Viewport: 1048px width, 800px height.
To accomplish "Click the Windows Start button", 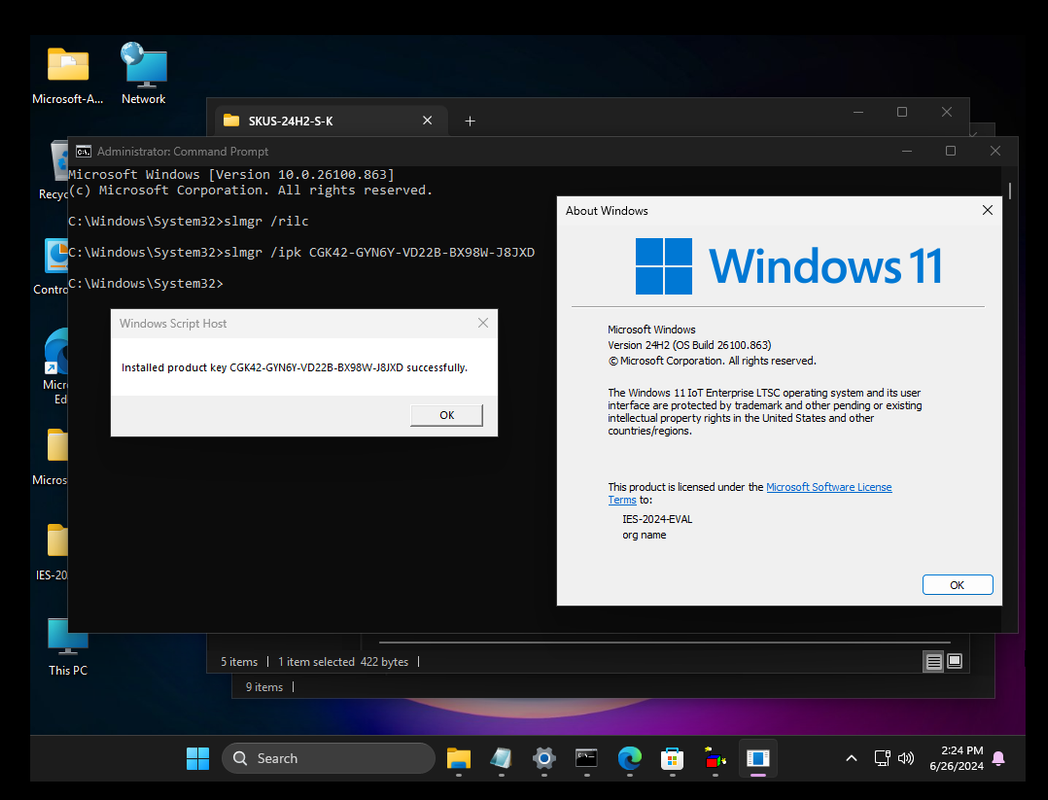I will (198, 758).
